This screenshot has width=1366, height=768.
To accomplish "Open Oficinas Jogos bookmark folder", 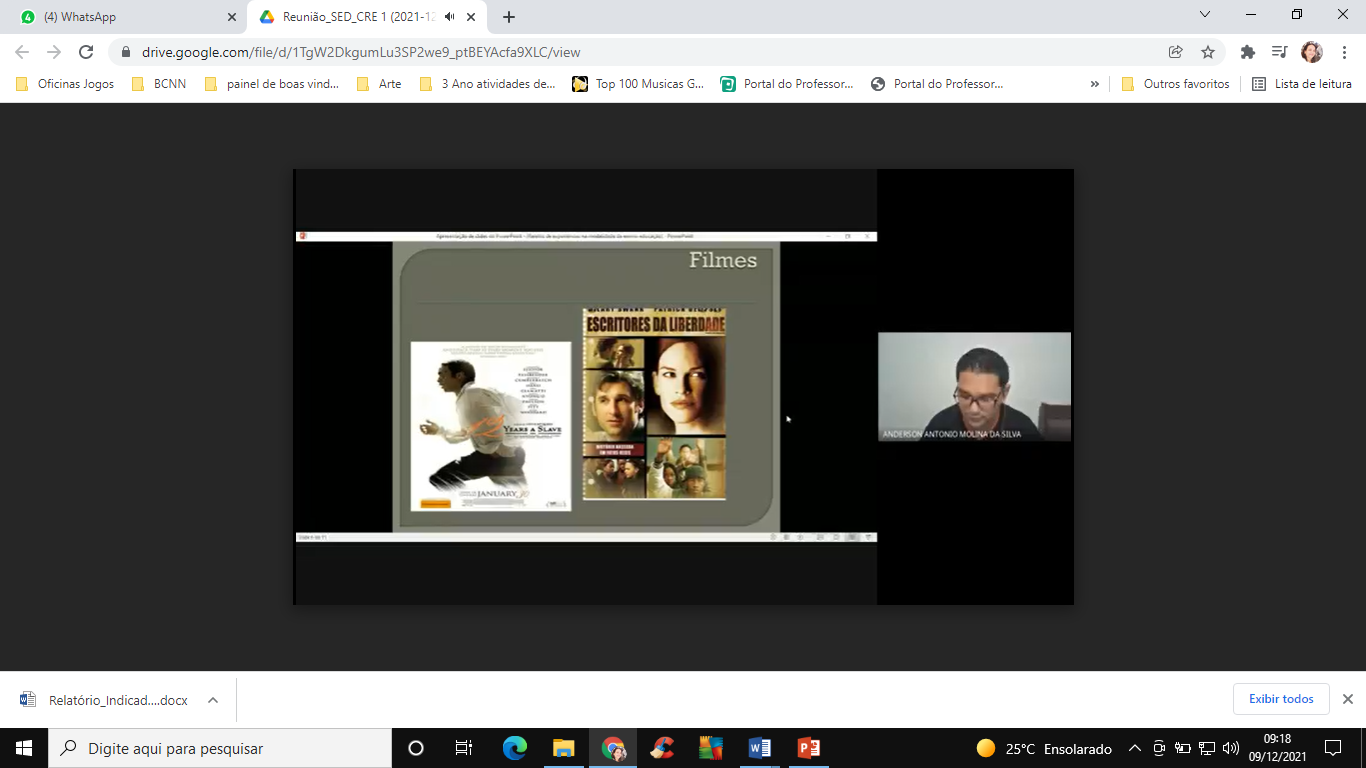I will pos(65,84).
